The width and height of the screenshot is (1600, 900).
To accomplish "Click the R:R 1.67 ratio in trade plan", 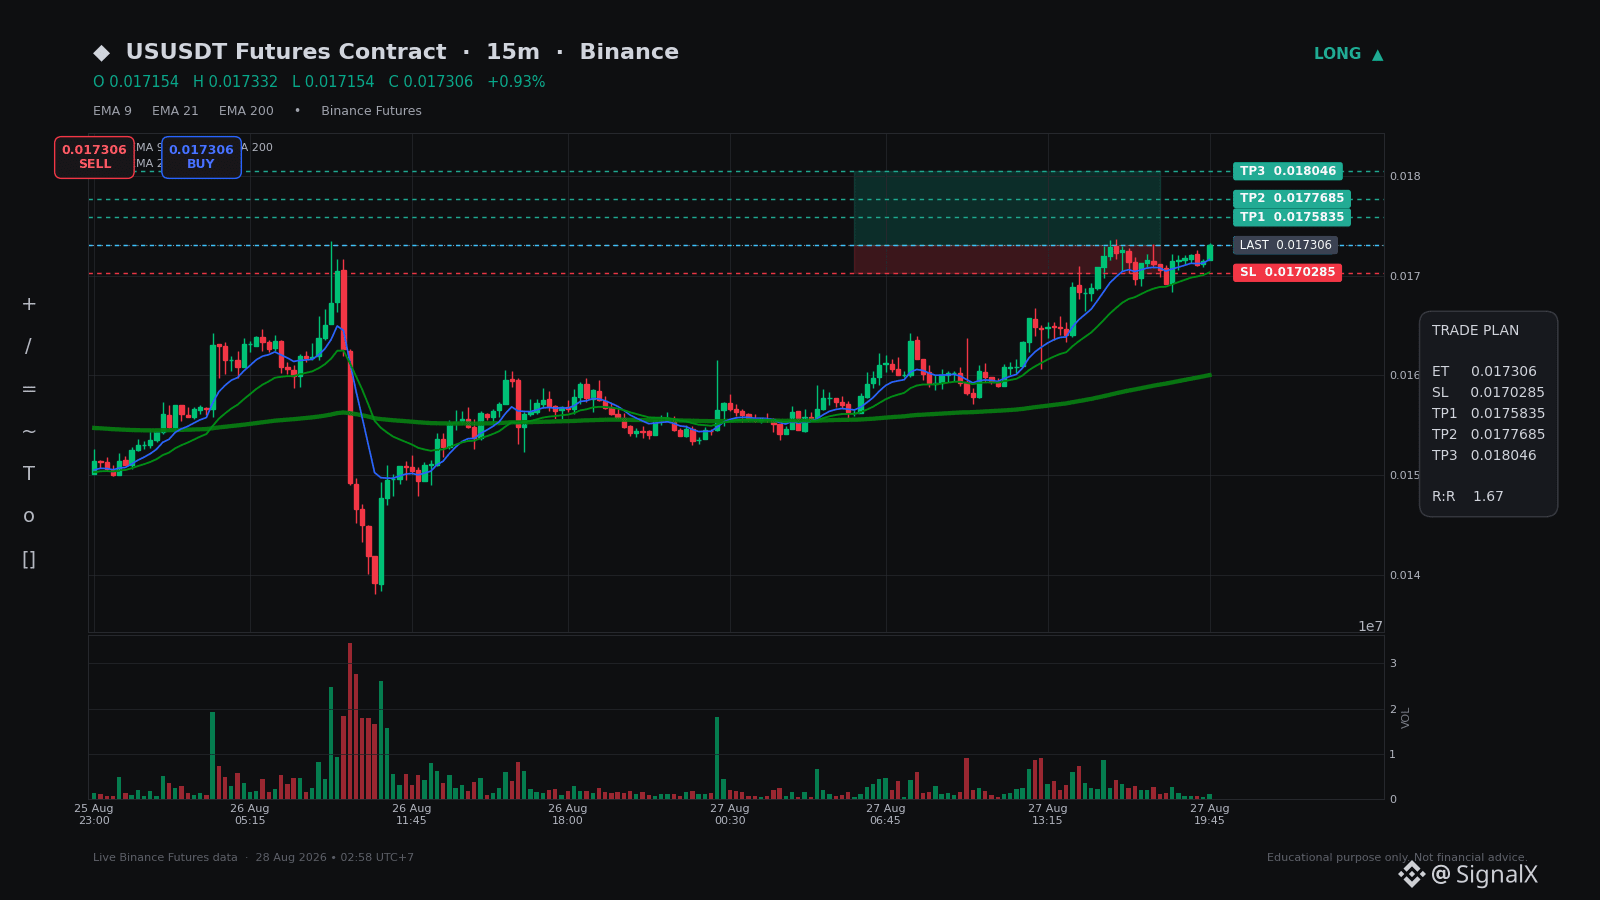I will point(1468,497).
